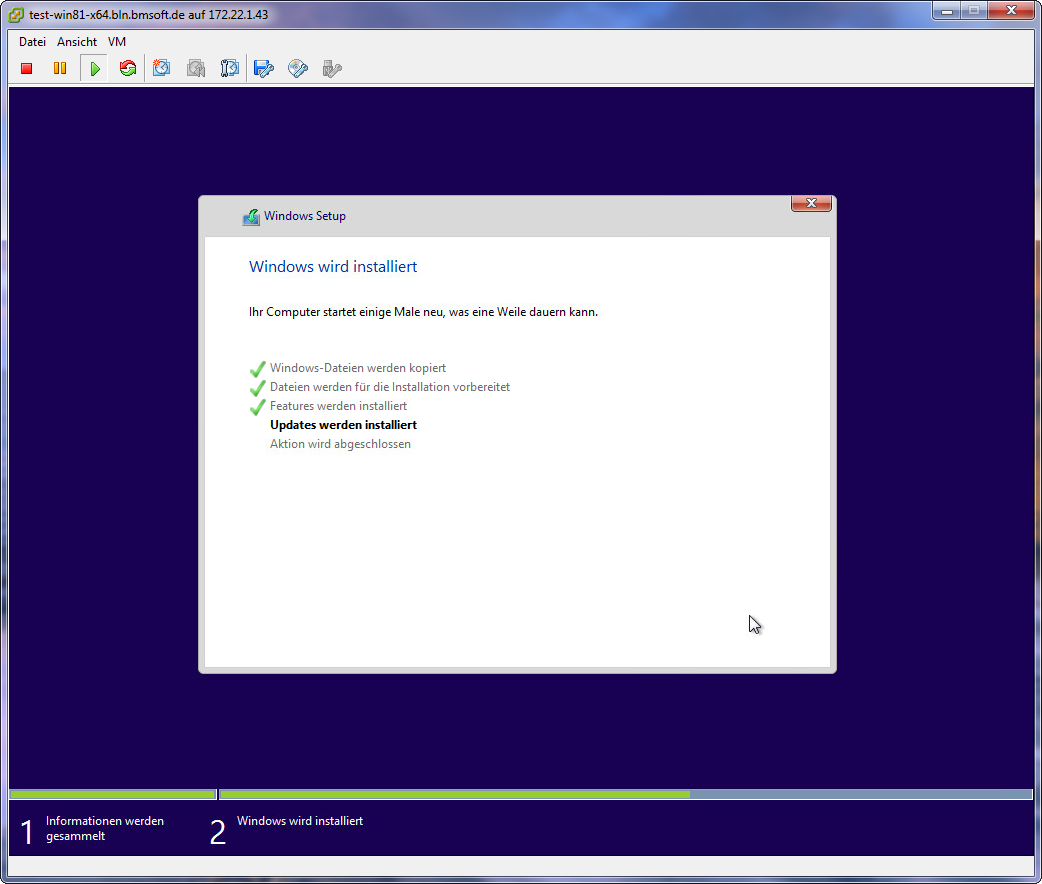1042x884 pixels.
Task: Open the VM menu
Action: click(x=117, y=42)
